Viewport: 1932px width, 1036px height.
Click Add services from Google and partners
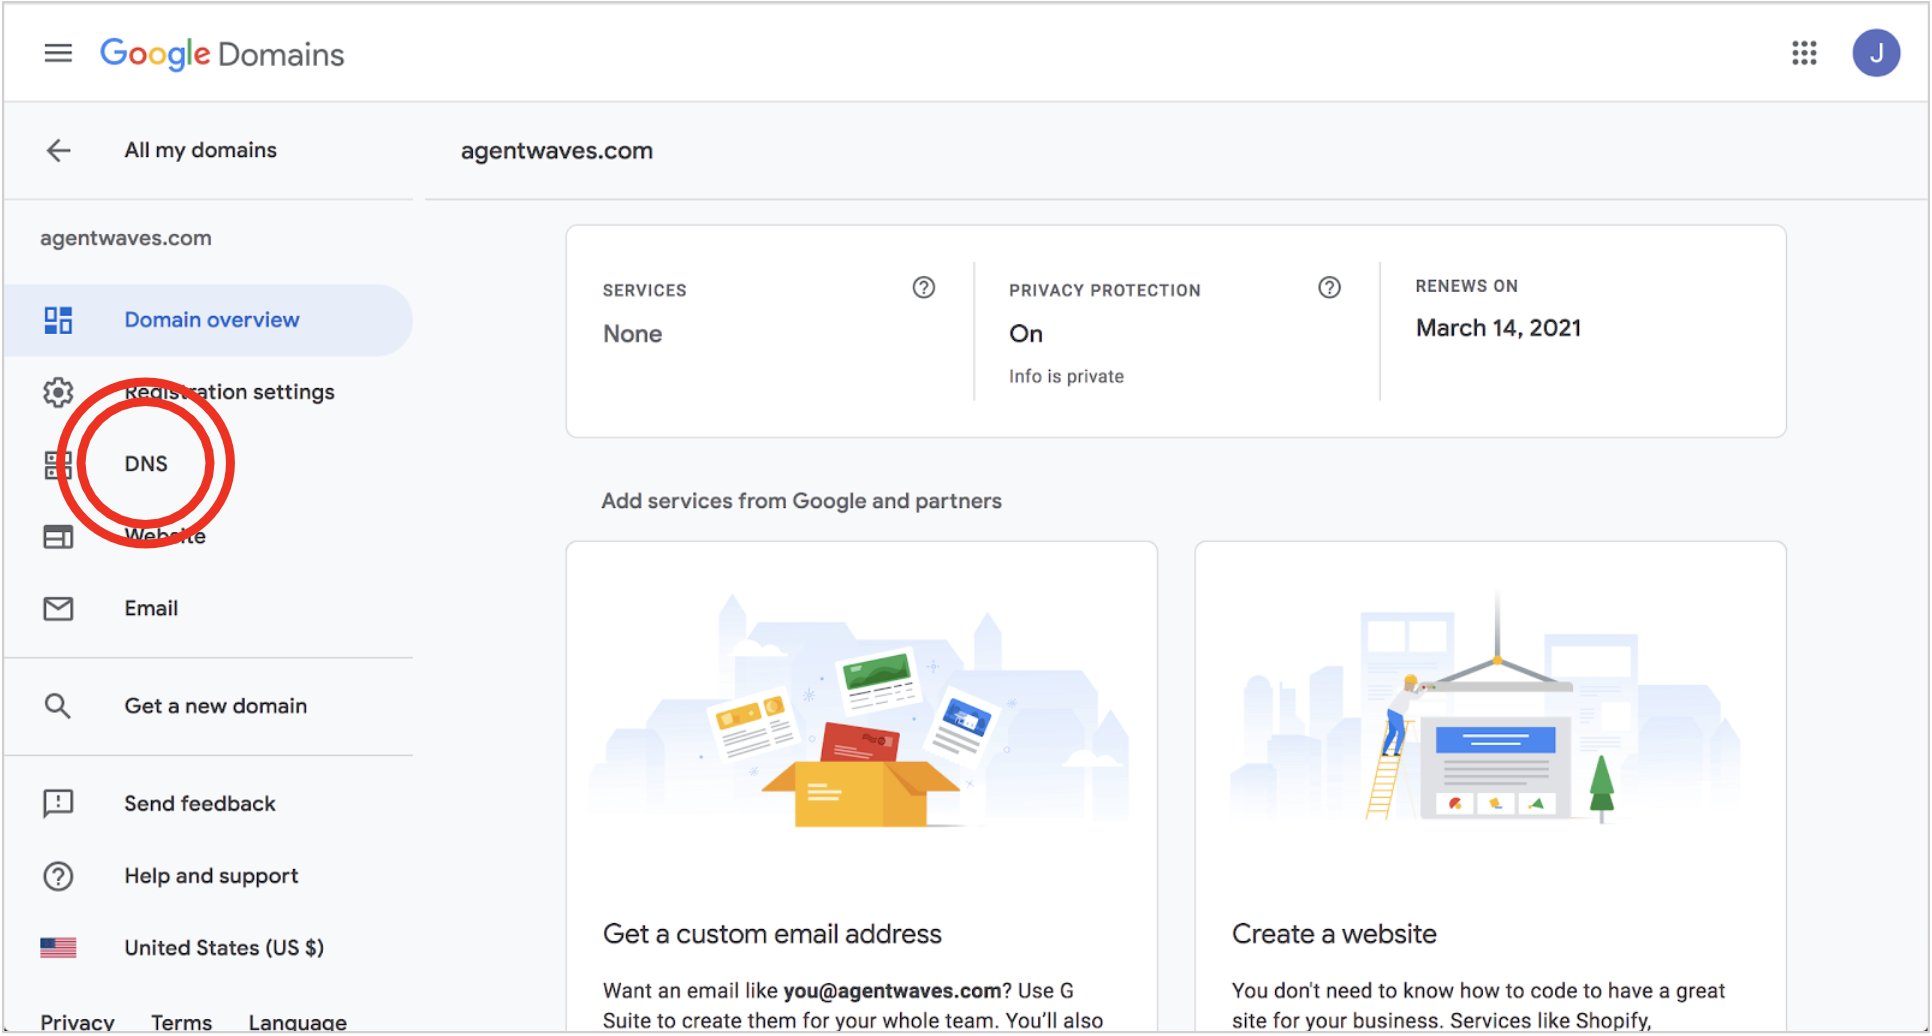(x=801, y=501)
